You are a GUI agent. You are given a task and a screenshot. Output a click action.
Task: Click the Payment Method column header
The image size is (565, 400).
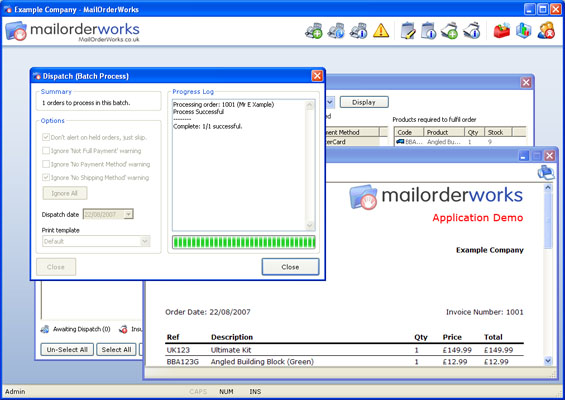tap(352, 132)
